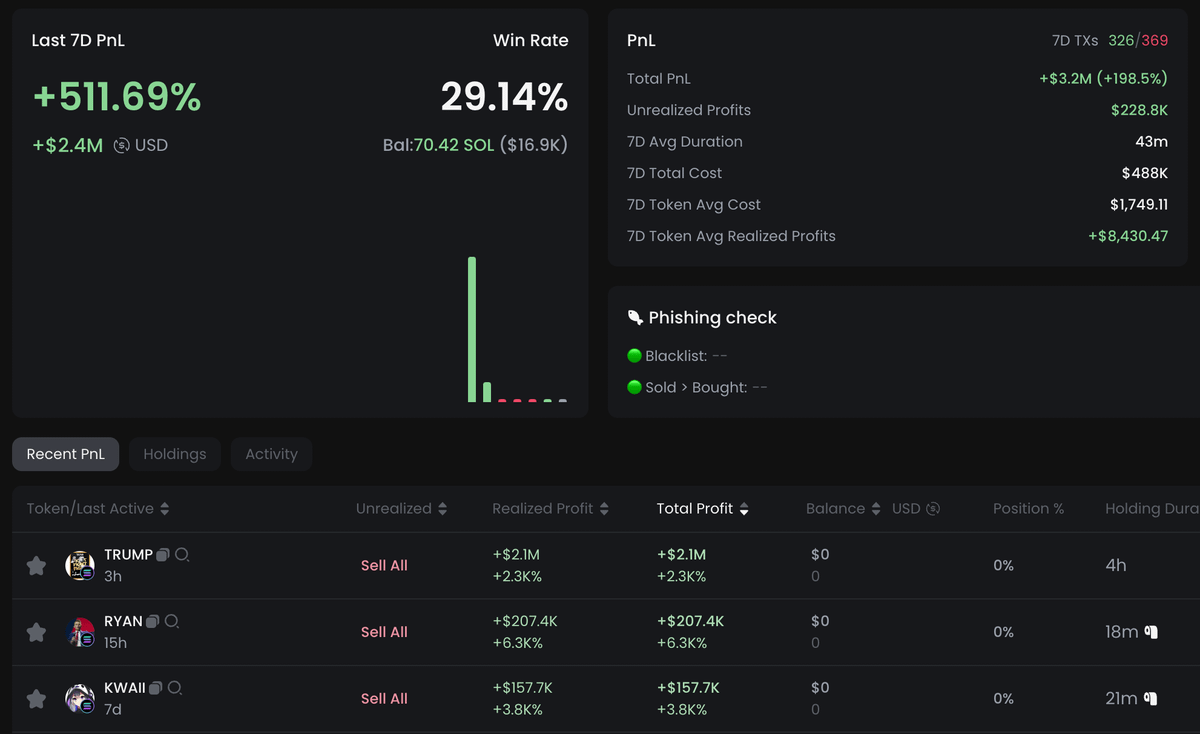Search the TRUMP token via magnifier icon

(x=182, y=555)
